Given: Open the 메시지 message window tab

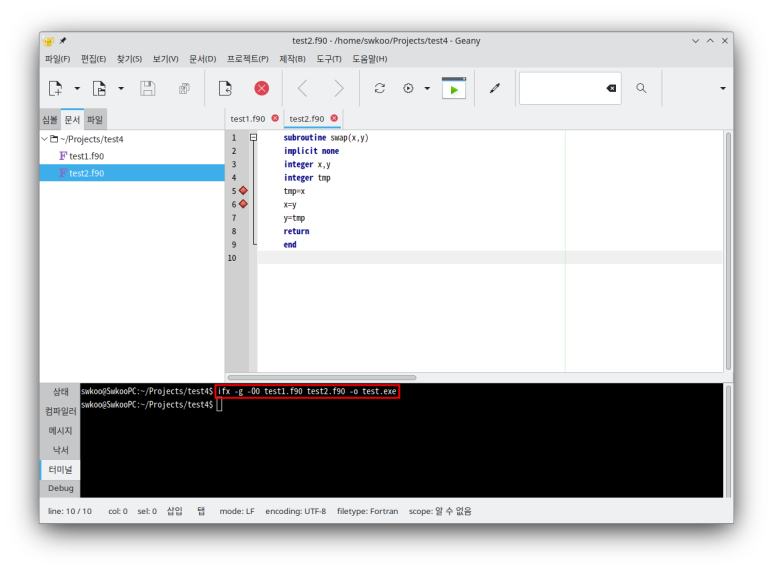Looking at the screenshot, I should pyautogui.click(x=60, y=430).
